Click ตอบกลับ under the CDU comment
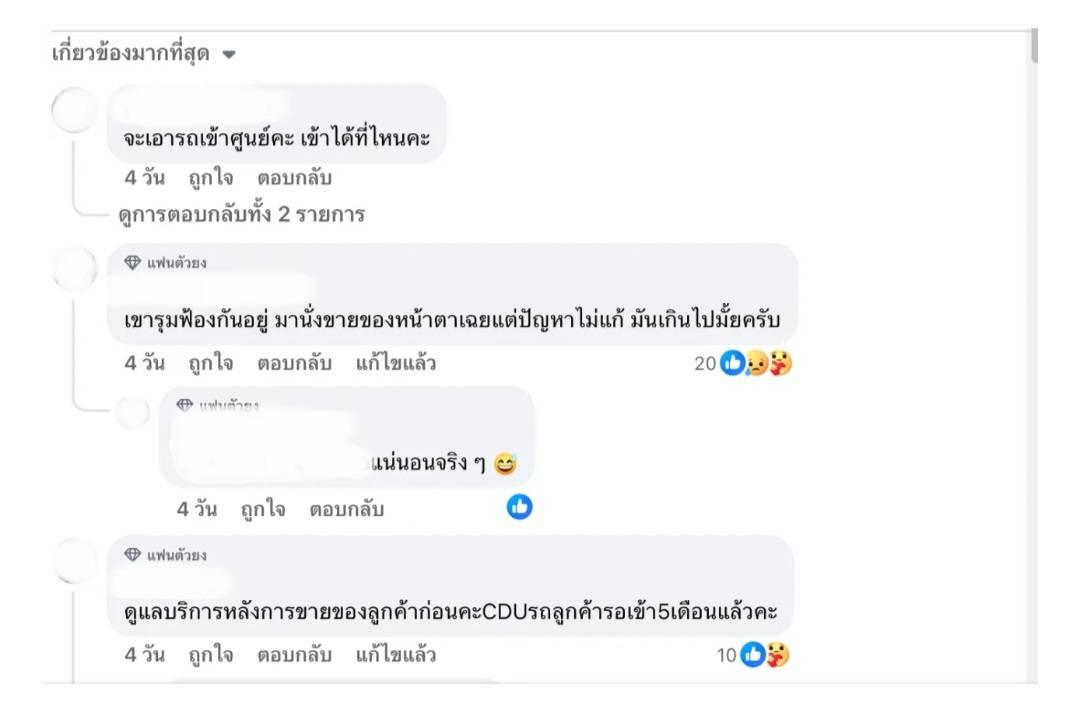Image resolution: width=1080 pixels, height=721 pixels. (294, 654)
